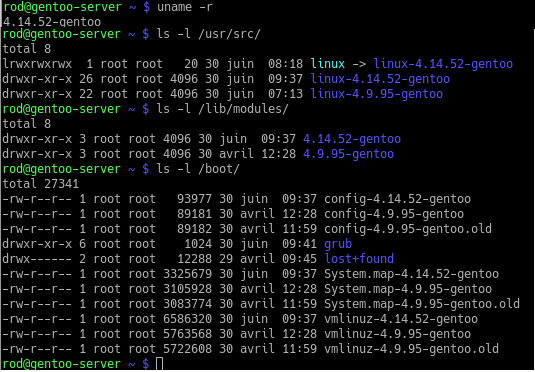Click symlink target 'linux-4.14.52-gentoo' after the arrow

pos(443,64)
